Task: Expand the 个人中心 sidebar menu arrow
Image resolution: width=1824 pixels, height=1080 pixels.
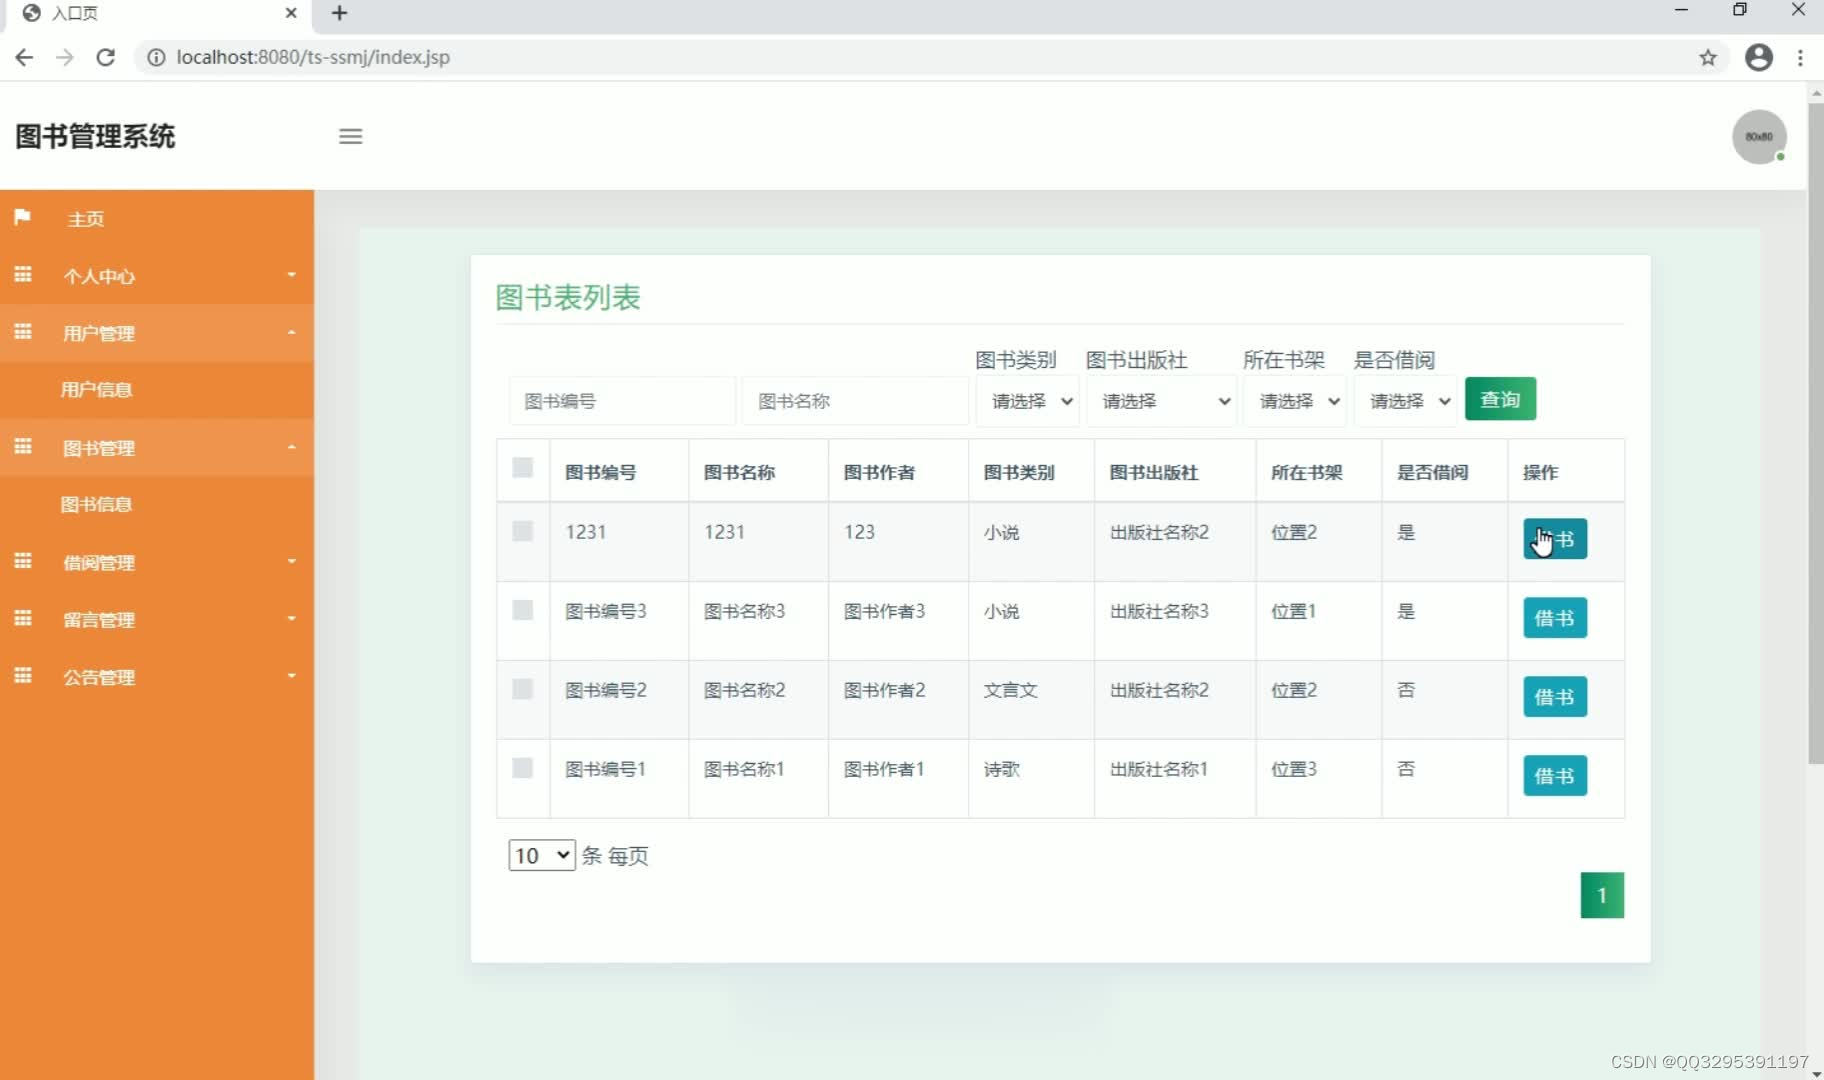Action: pos(291,274)
